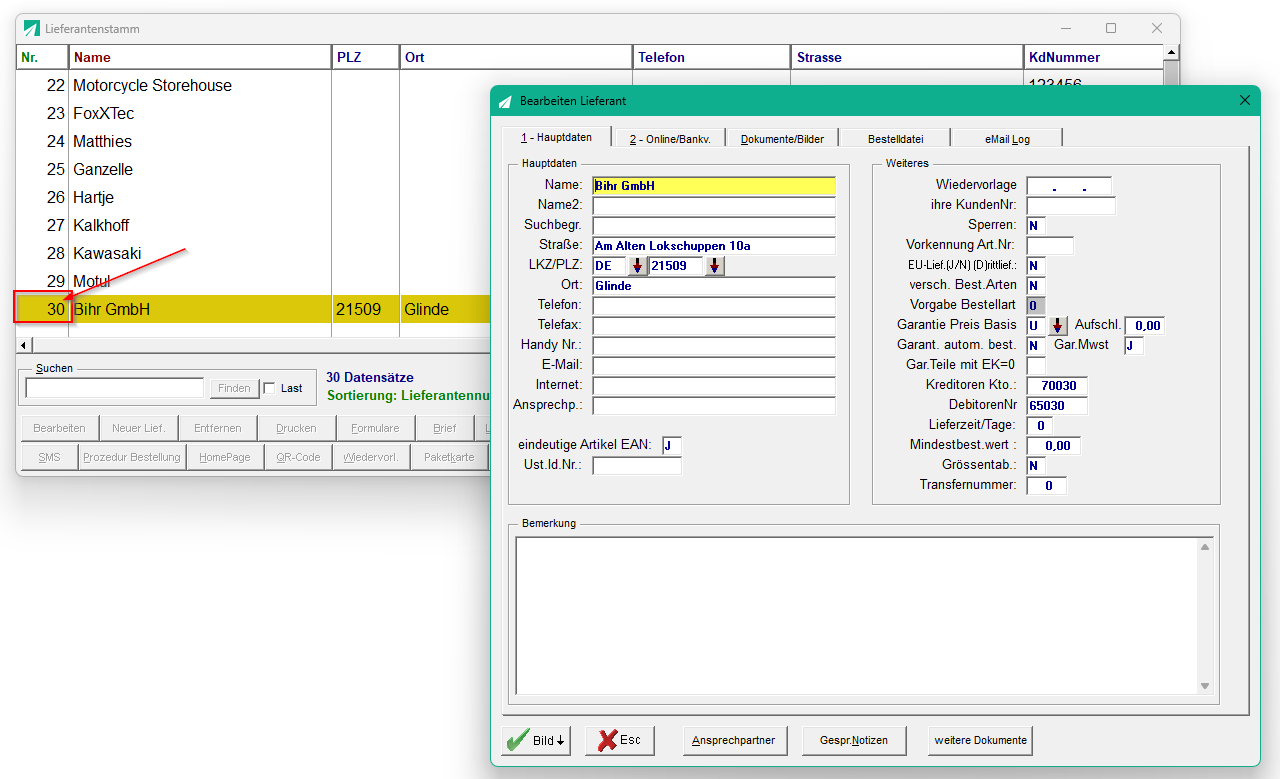Click the Name field containing Bihr GmbH
Image resolution: width=1280 pixels, height=779 pixels.
click(714, 186)
